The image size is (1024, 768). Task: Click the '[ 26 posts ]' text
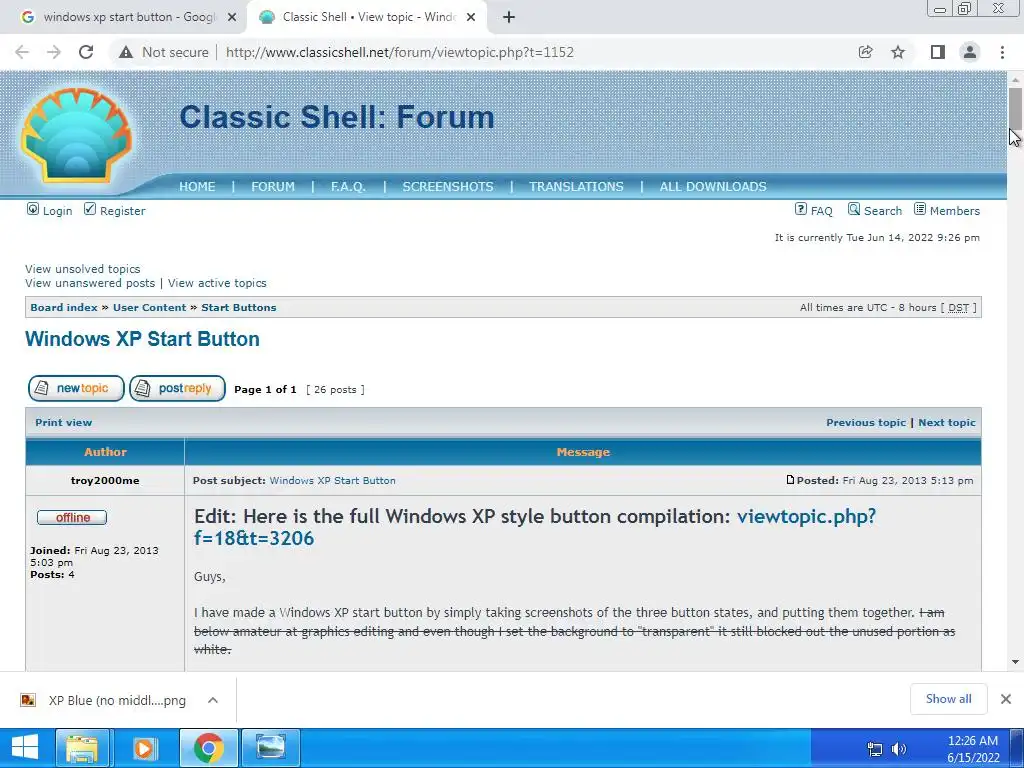[x=336, y=390]
